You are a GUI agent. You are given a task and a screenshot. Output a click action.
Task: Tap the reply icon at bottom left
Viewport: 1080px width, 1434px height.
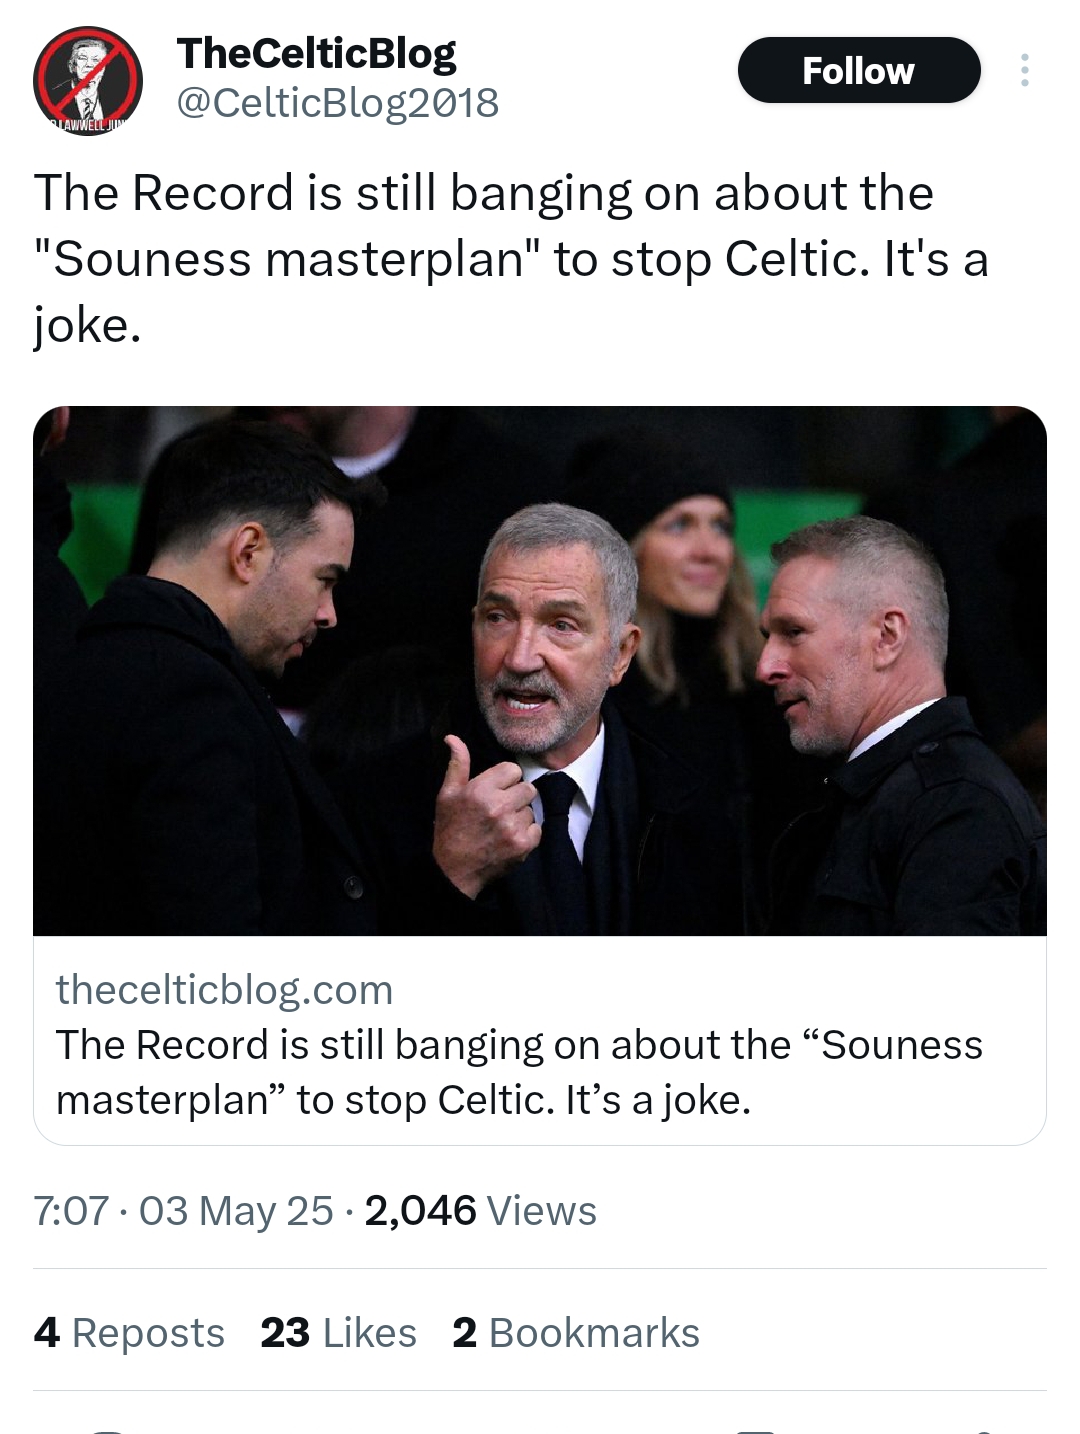[x=105, y=1430]
